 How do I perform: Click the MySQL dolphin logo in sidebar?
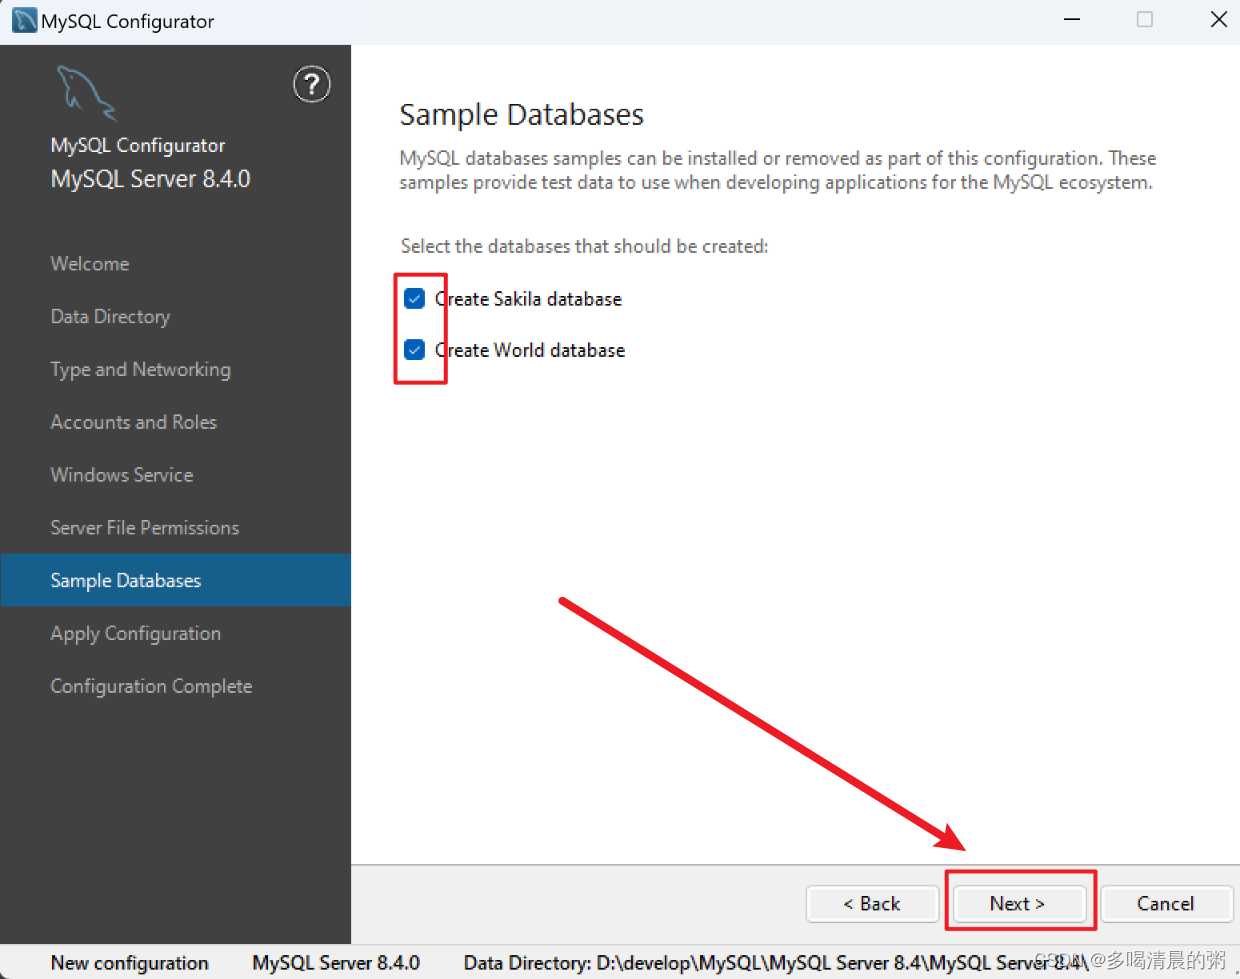pos(86,93)
